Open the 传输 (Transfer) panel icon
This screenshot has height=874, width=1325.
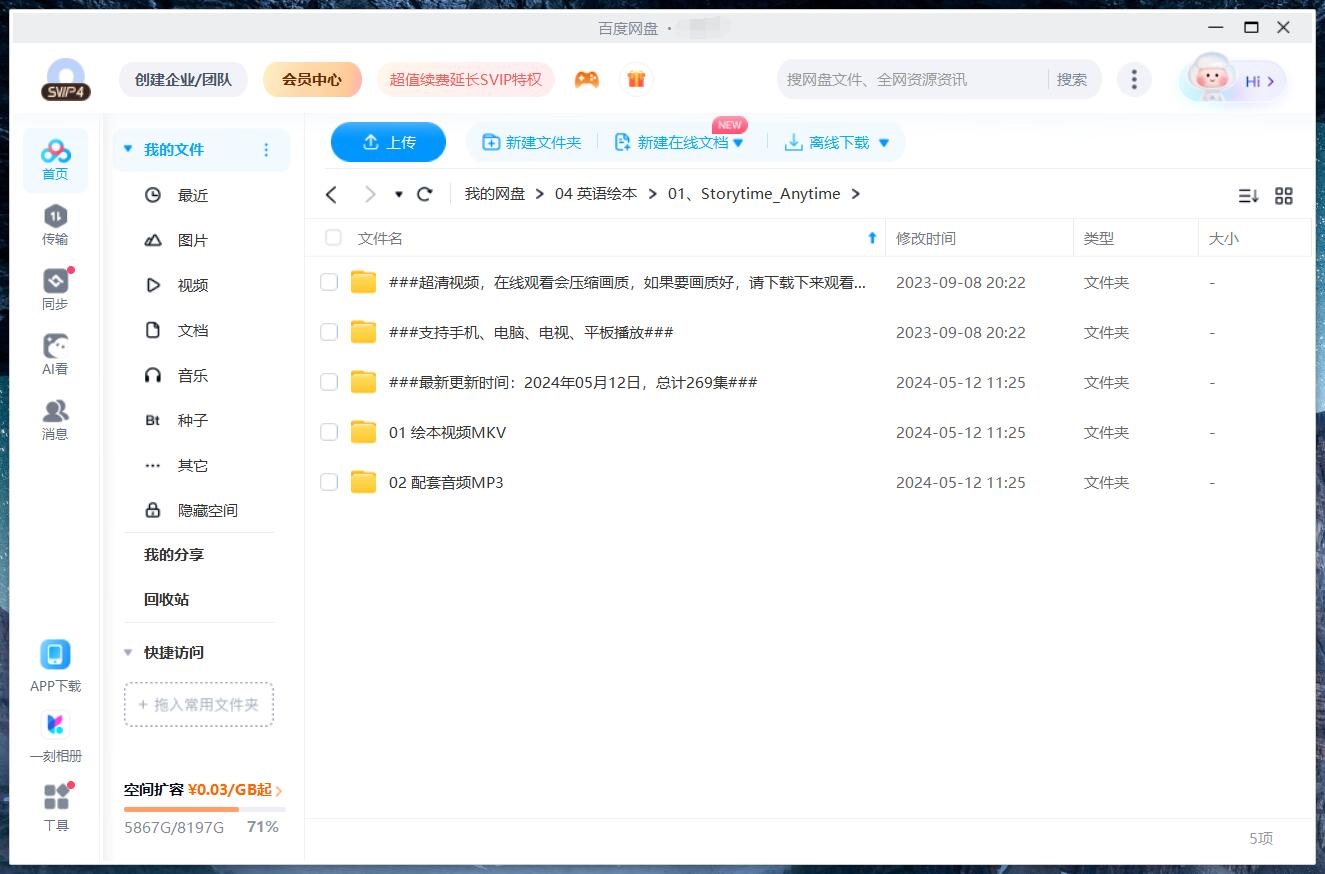coord(55,217)
